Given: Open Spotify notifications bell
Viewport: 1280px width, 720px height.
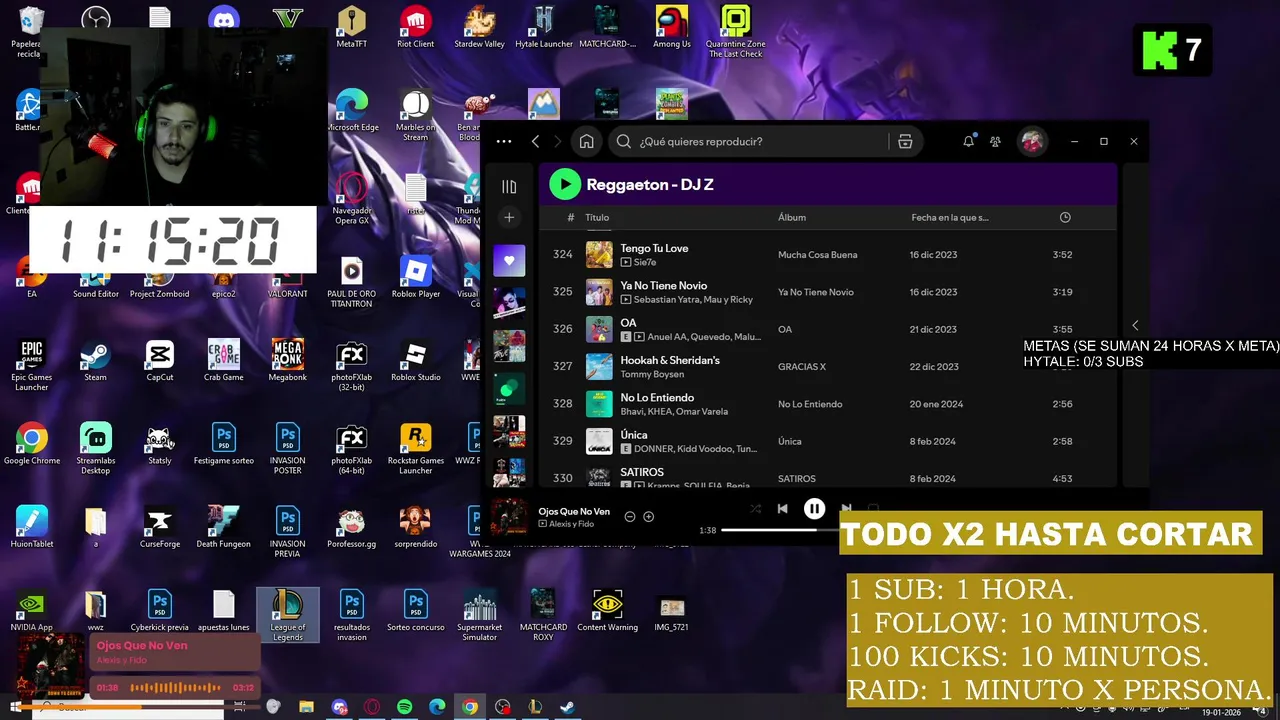Looking at the screenshot, I should click(x=968, y=141).
